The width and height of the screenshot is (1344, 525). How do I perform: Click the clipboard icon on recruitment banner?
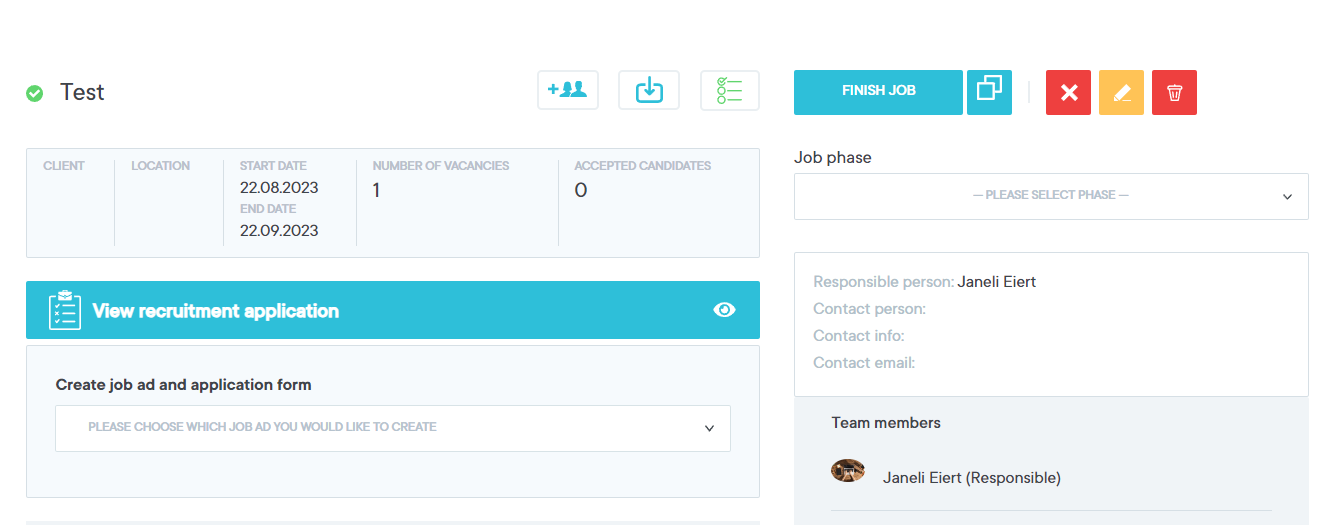pos(65,310)
